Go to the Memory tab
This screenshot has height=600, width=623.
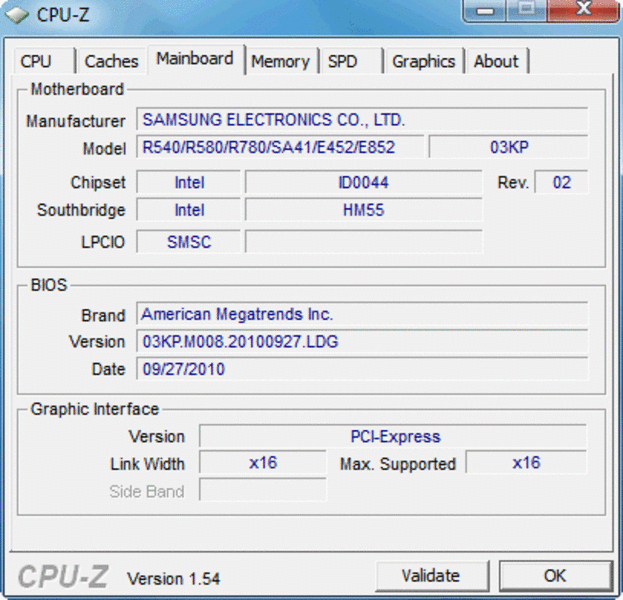point(281,61)
